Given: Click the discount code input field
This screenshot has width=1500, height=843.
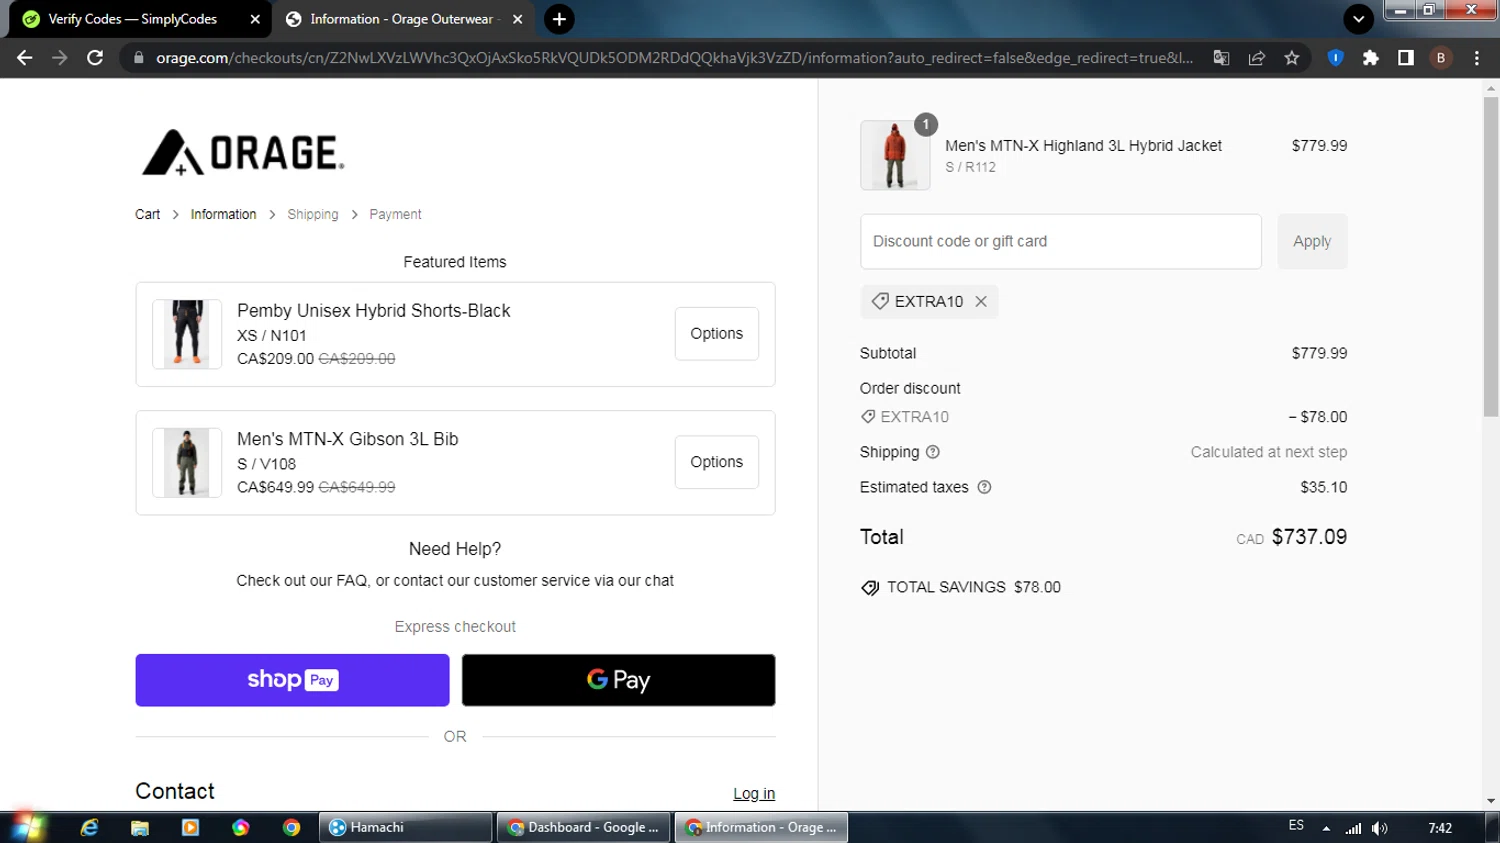Looking at the screenshot, I should click(1060, 241).
